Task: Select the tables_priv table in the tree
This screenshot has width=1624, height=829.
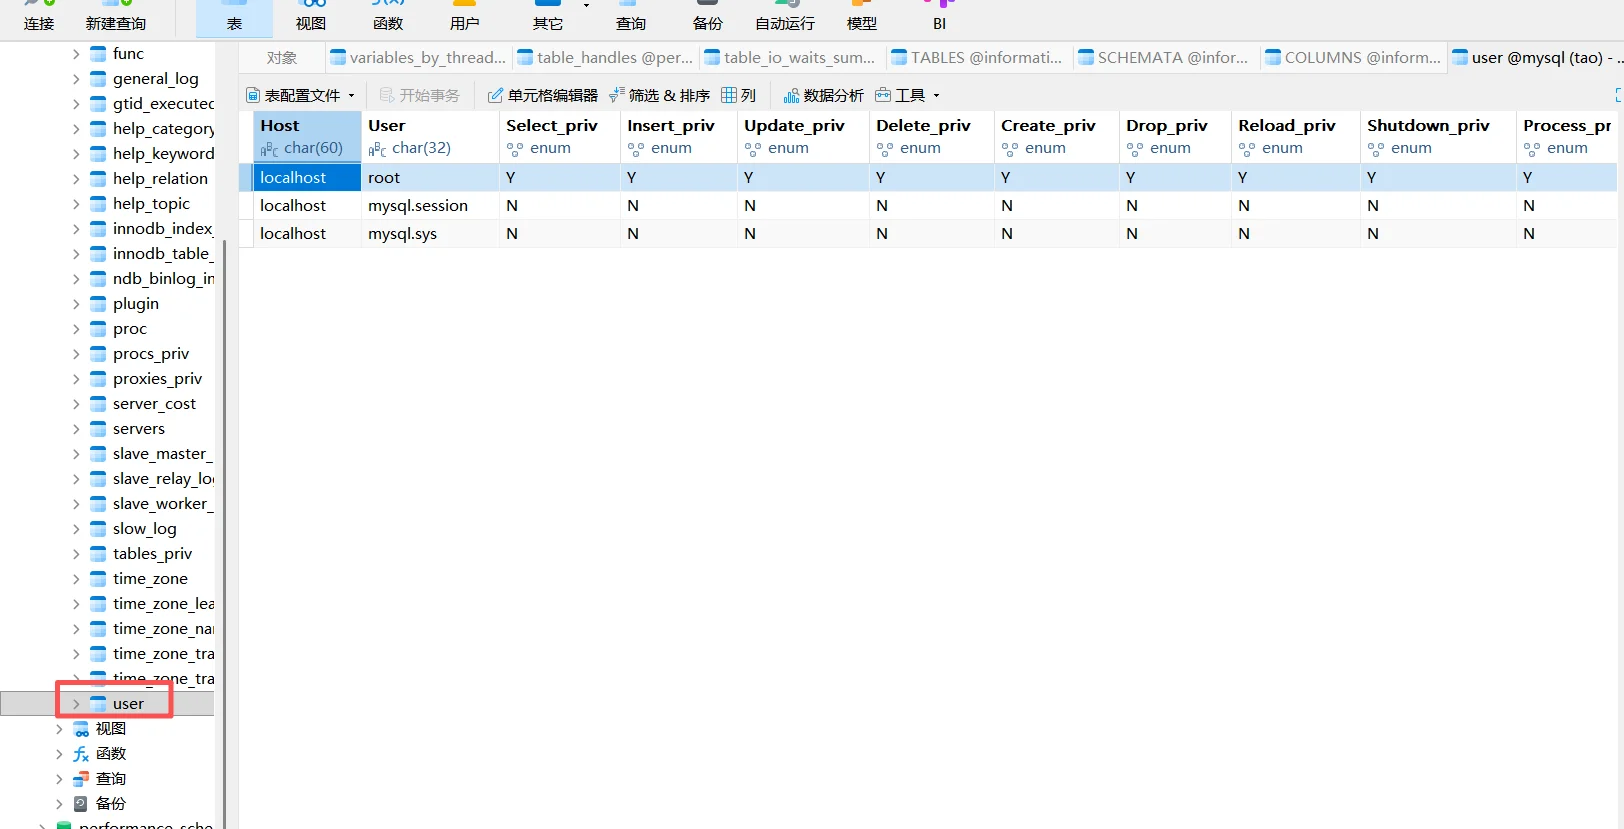Action: click(x=152, y=554)
